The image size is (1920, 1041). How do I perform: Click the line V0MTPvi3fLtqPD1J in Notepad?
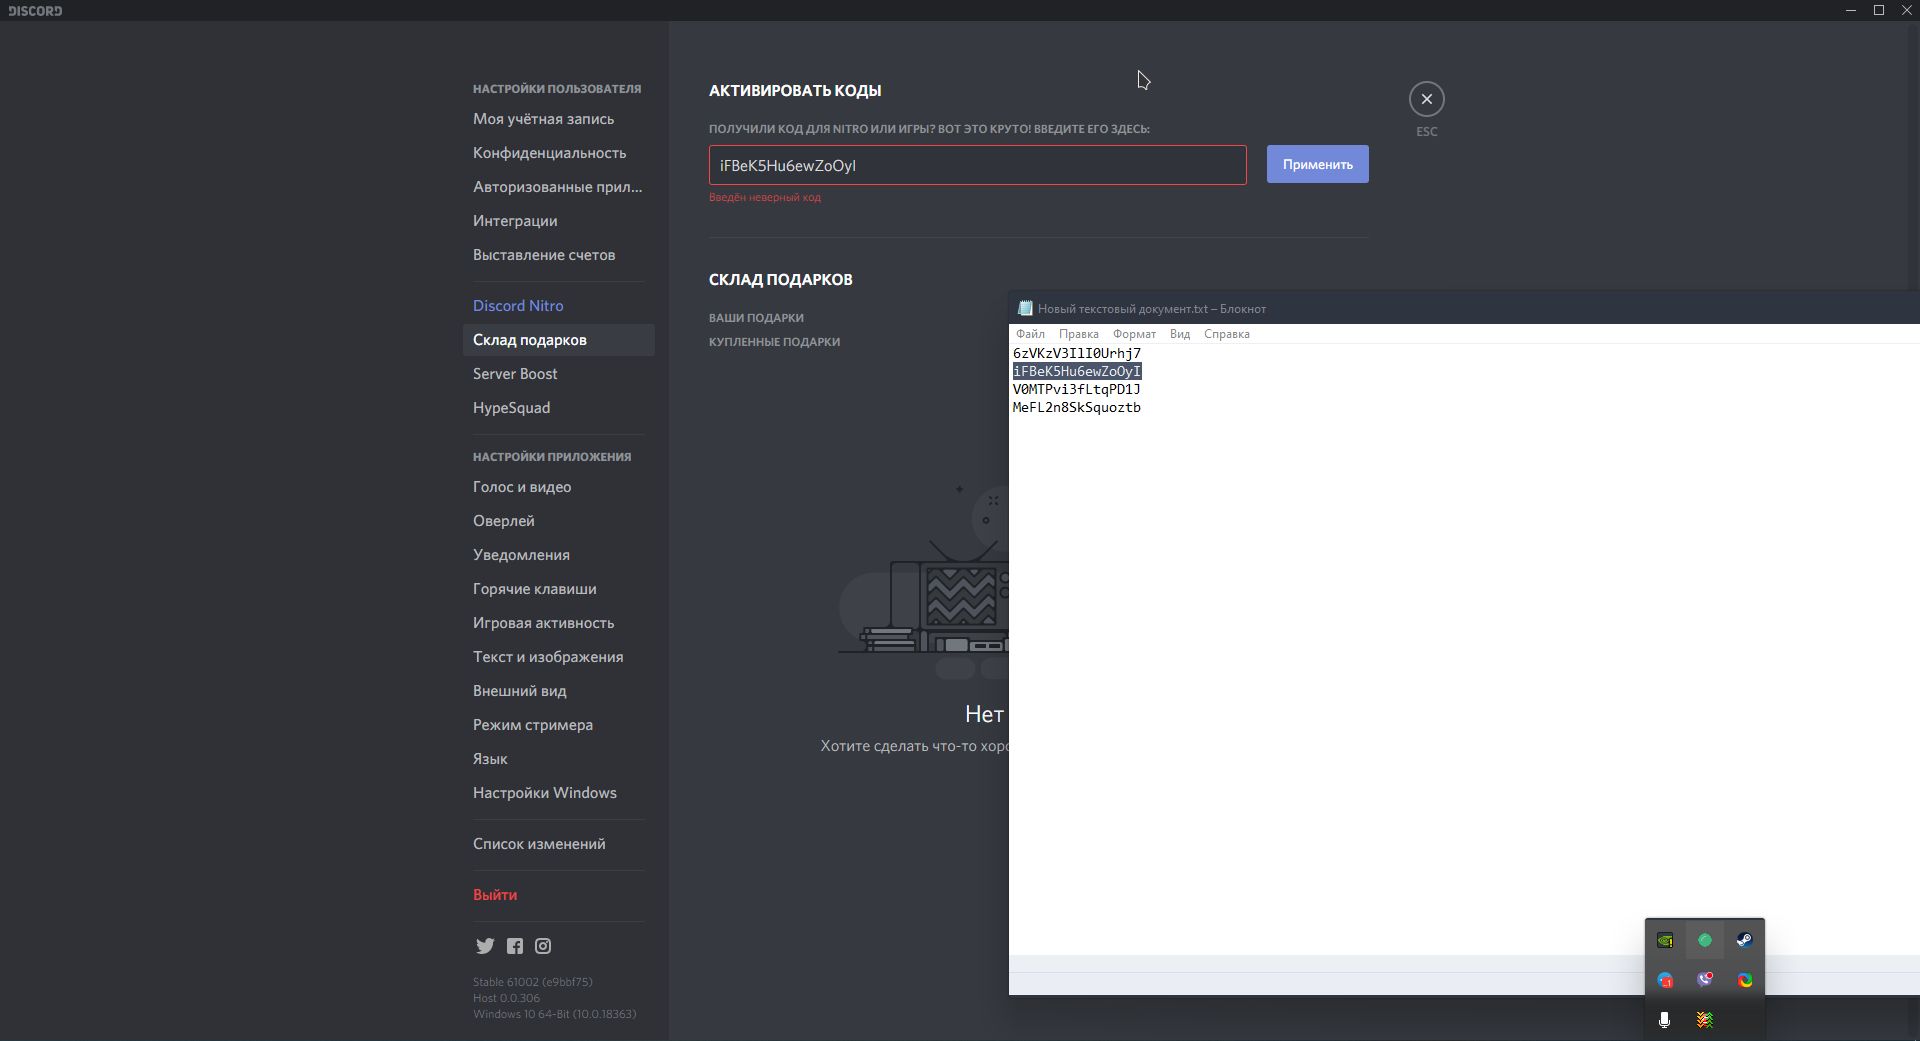point(1076,389)
